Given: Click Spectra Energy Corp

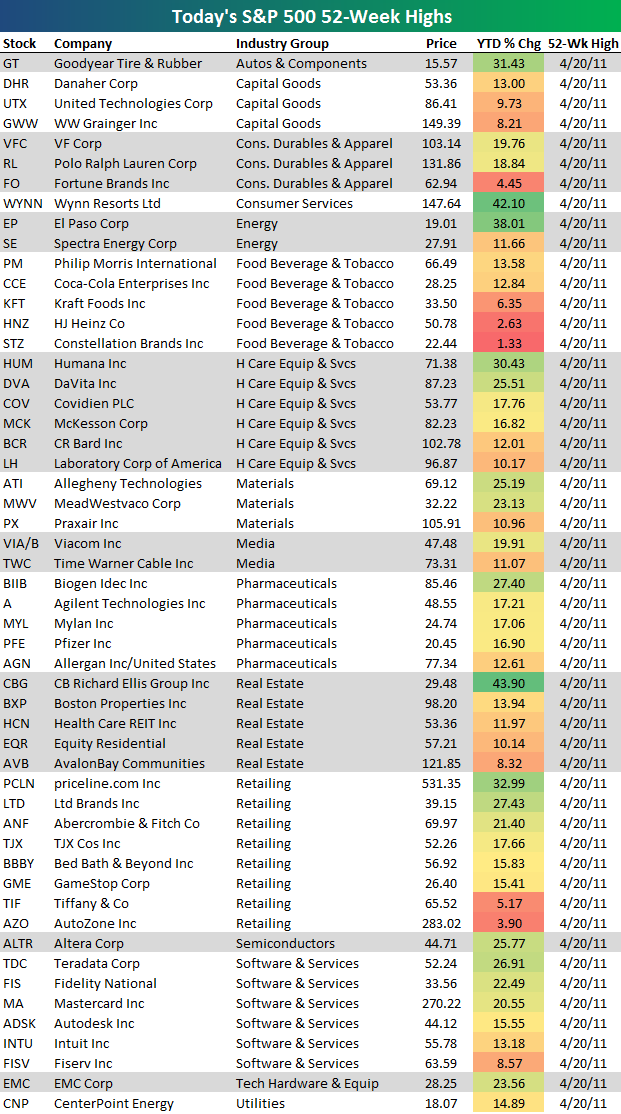Looking at the screenshot, I should pos(115,243).
